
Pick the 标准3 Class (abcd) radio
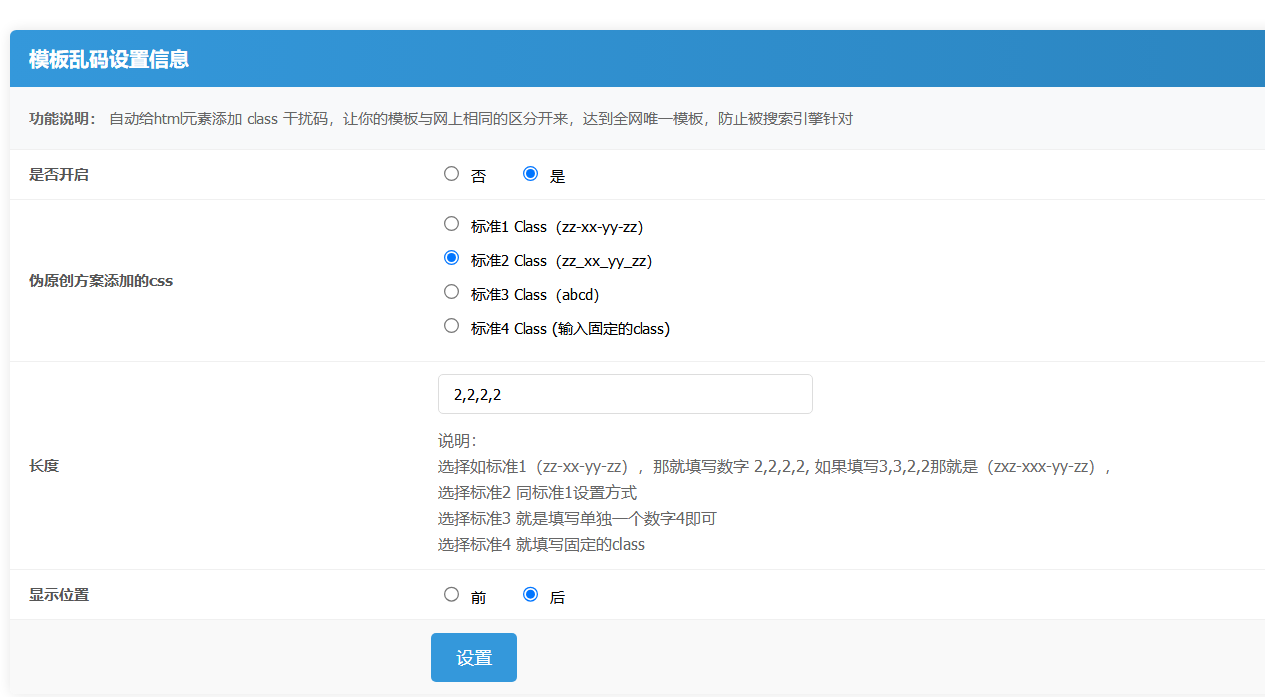coord(451,292)
